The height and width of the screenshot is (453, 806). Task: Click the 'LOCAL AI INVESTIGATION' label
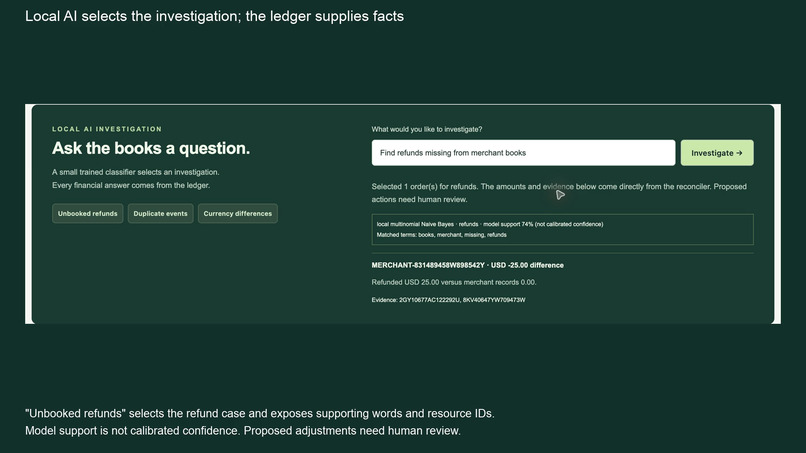click(x=107, y=129)
